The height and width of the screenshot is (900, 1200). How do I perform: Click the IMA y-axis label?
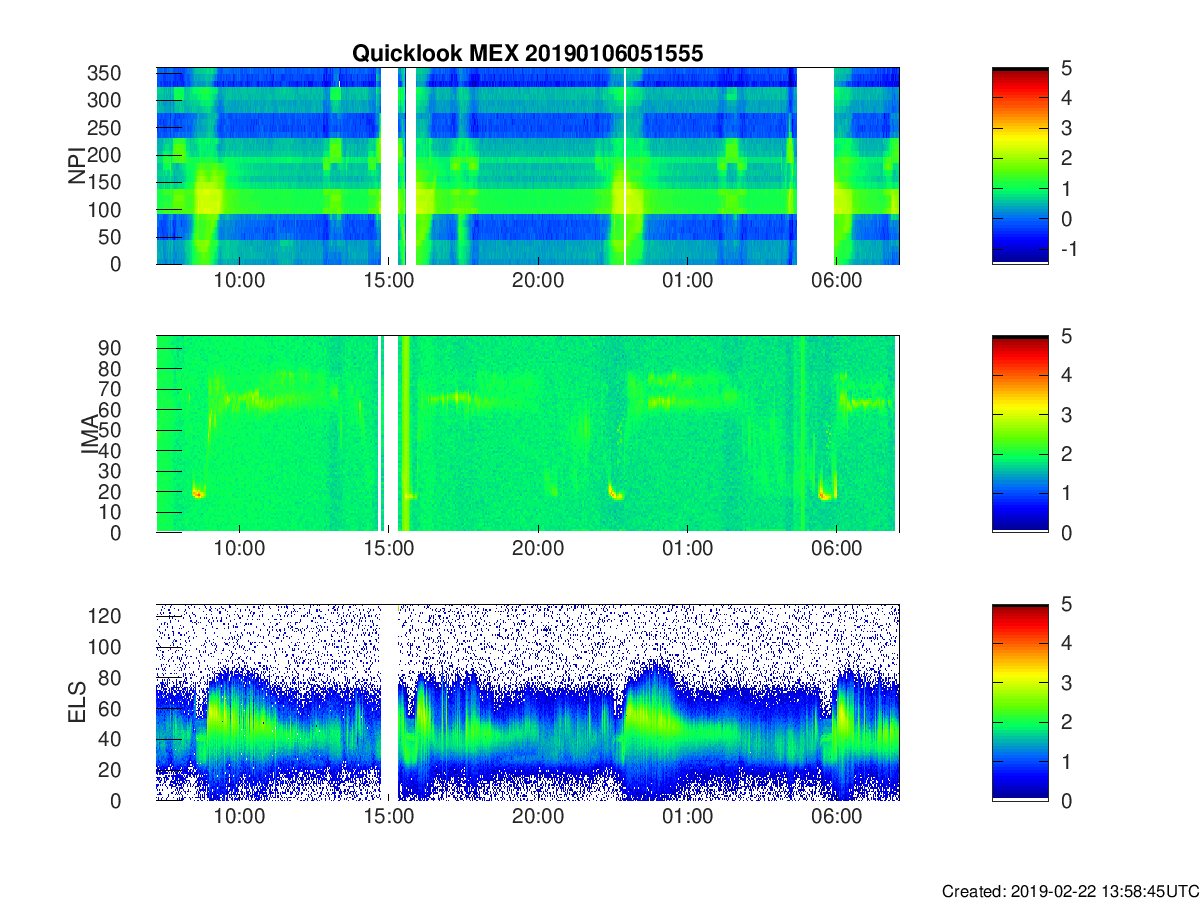pos(89,434)
